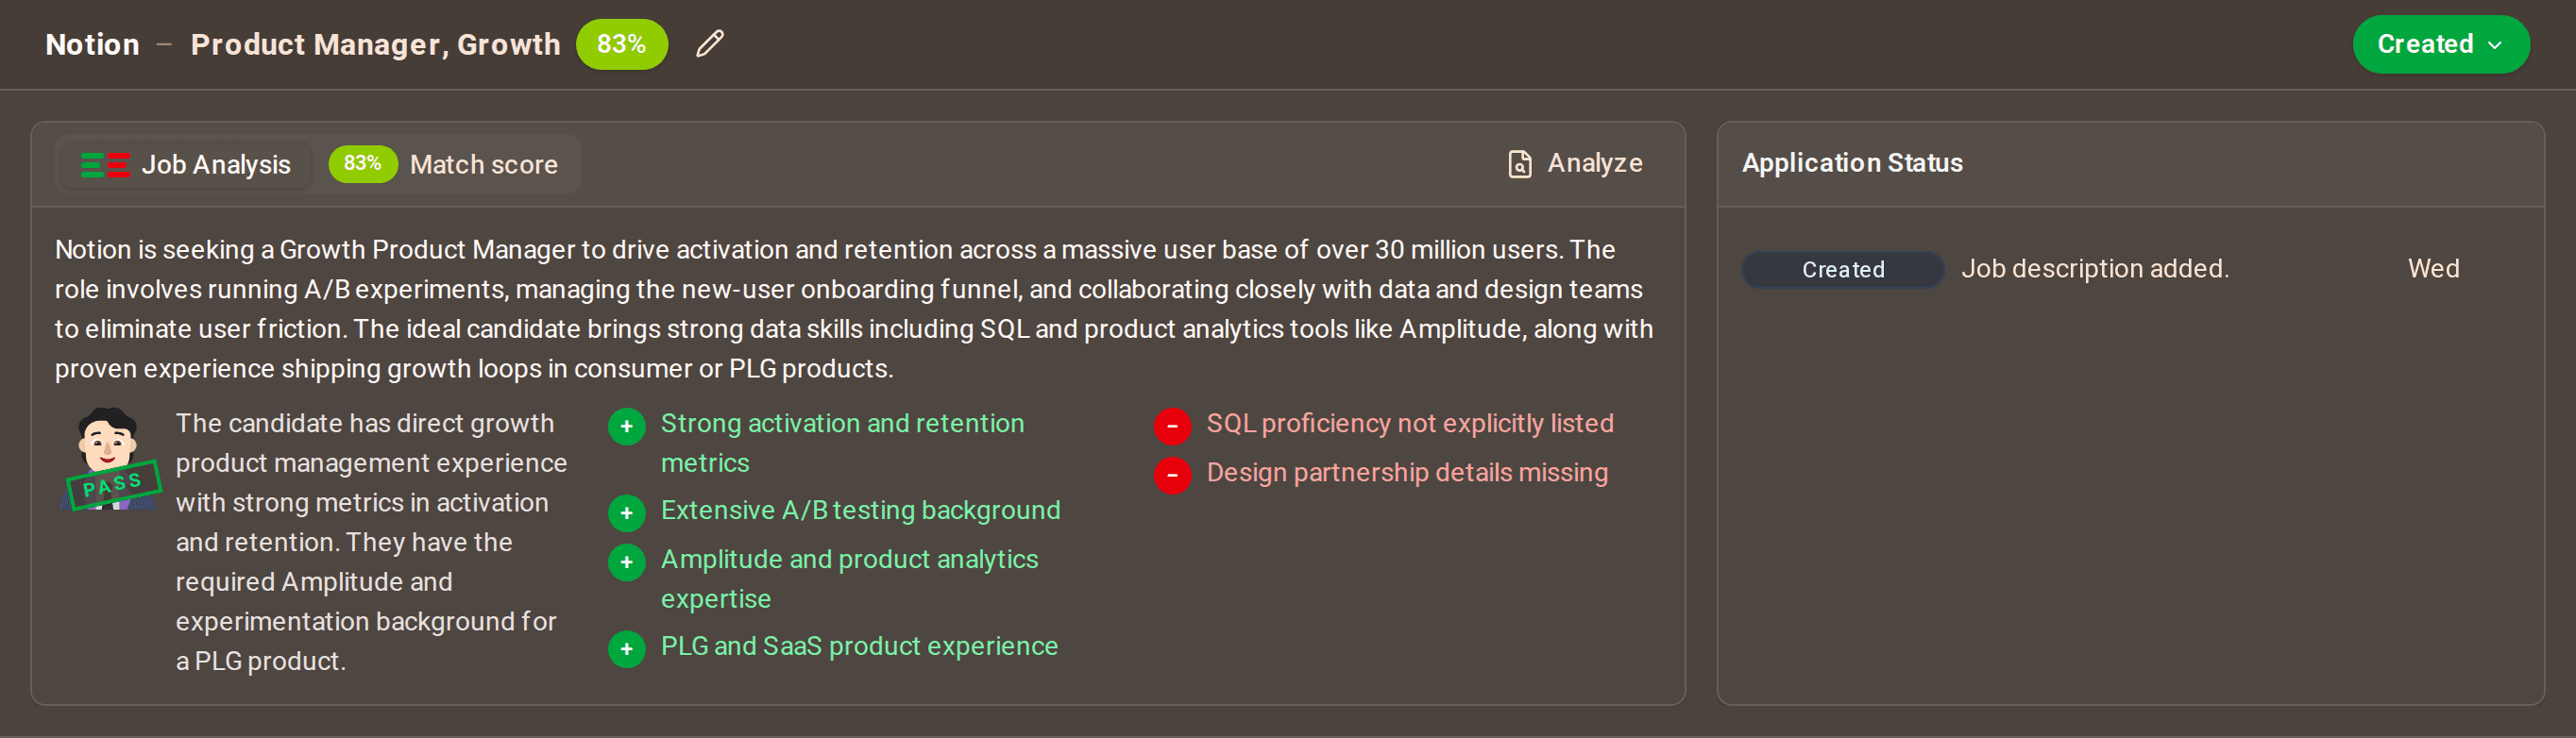Select "Extensive A/B testing background" text
The width and height of the screenshot is (2576, 738).
860,510
